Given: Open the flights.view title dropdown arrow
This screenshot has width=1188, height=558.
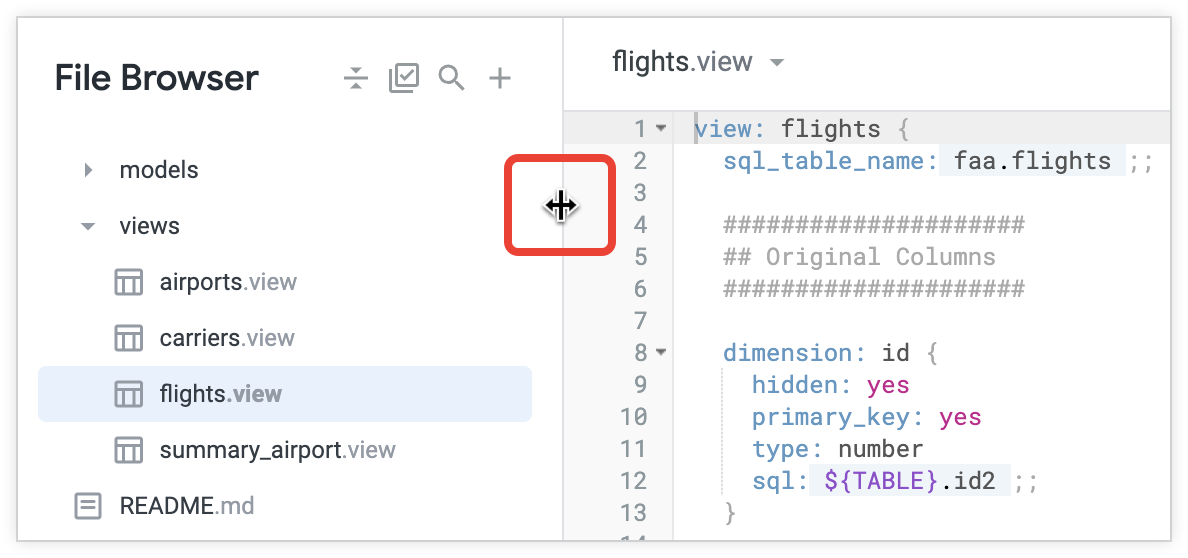Looking at the screenshot, I should tap(777, 63).
